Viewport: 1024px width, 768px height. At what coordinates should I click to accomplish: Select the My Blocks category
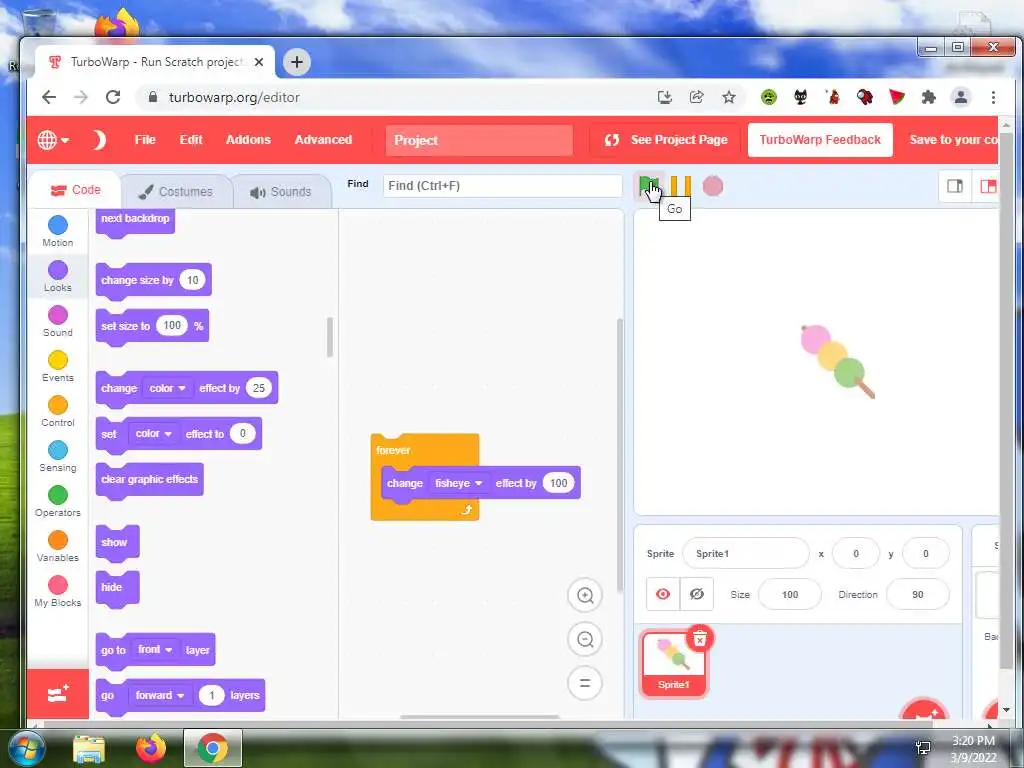coord(57,592)
